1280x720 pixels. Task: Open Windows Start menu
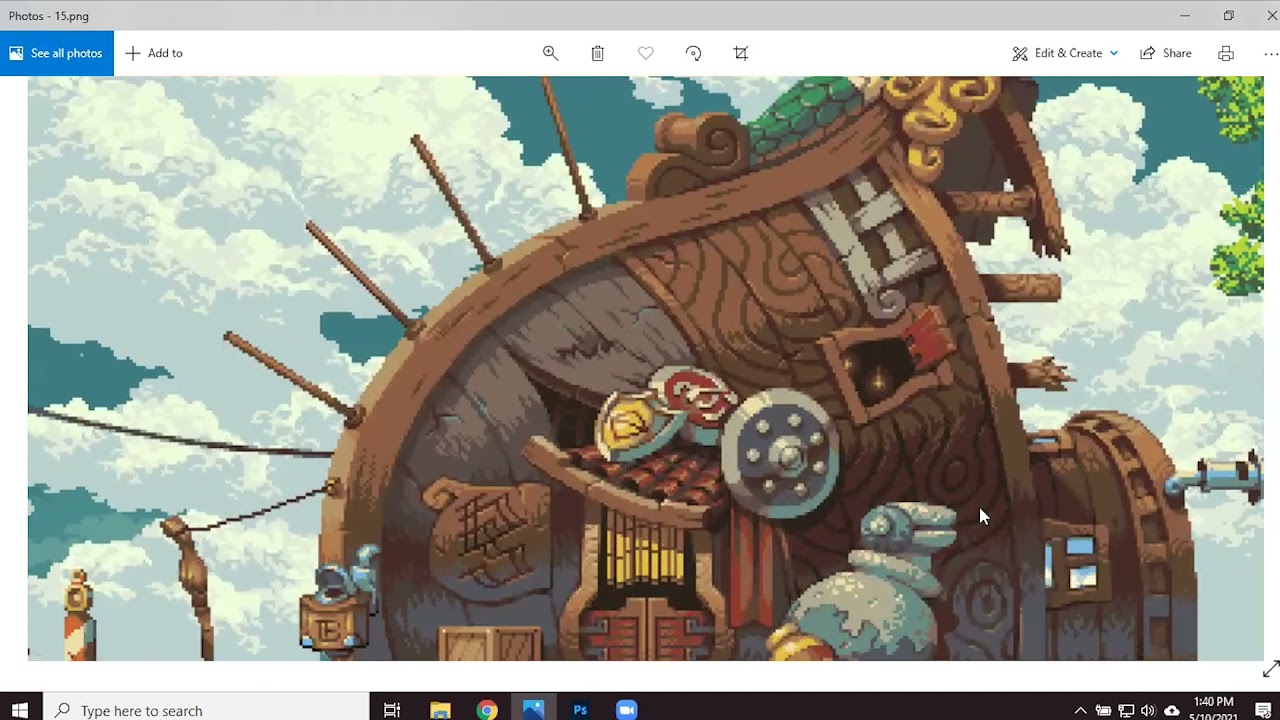tap(20, 710)
